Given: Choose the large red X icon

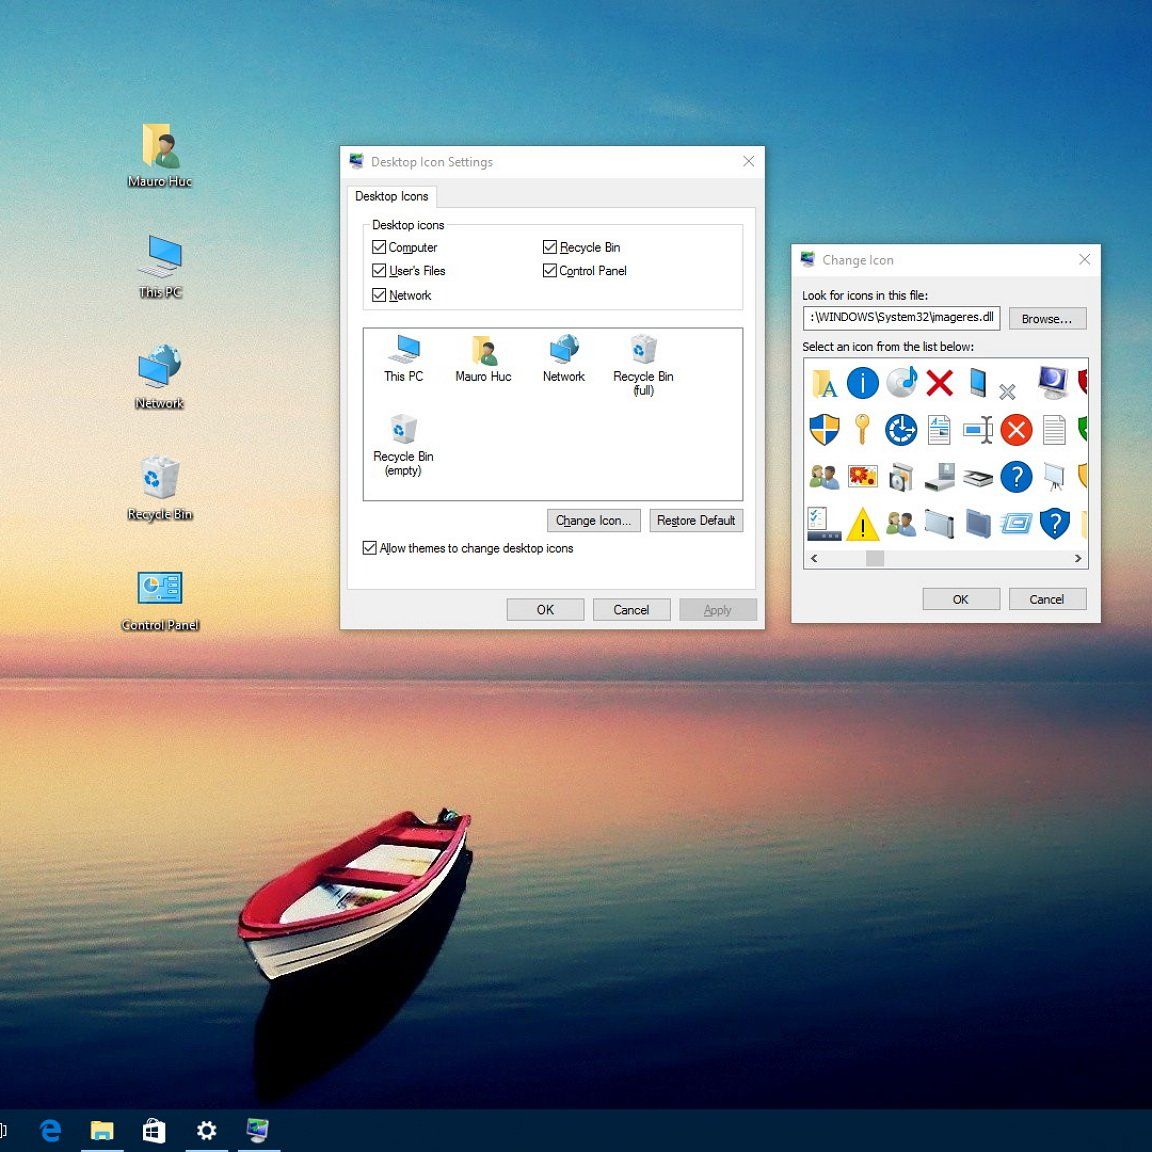Looking at the screenshot, I should click(x=939, y=382).
